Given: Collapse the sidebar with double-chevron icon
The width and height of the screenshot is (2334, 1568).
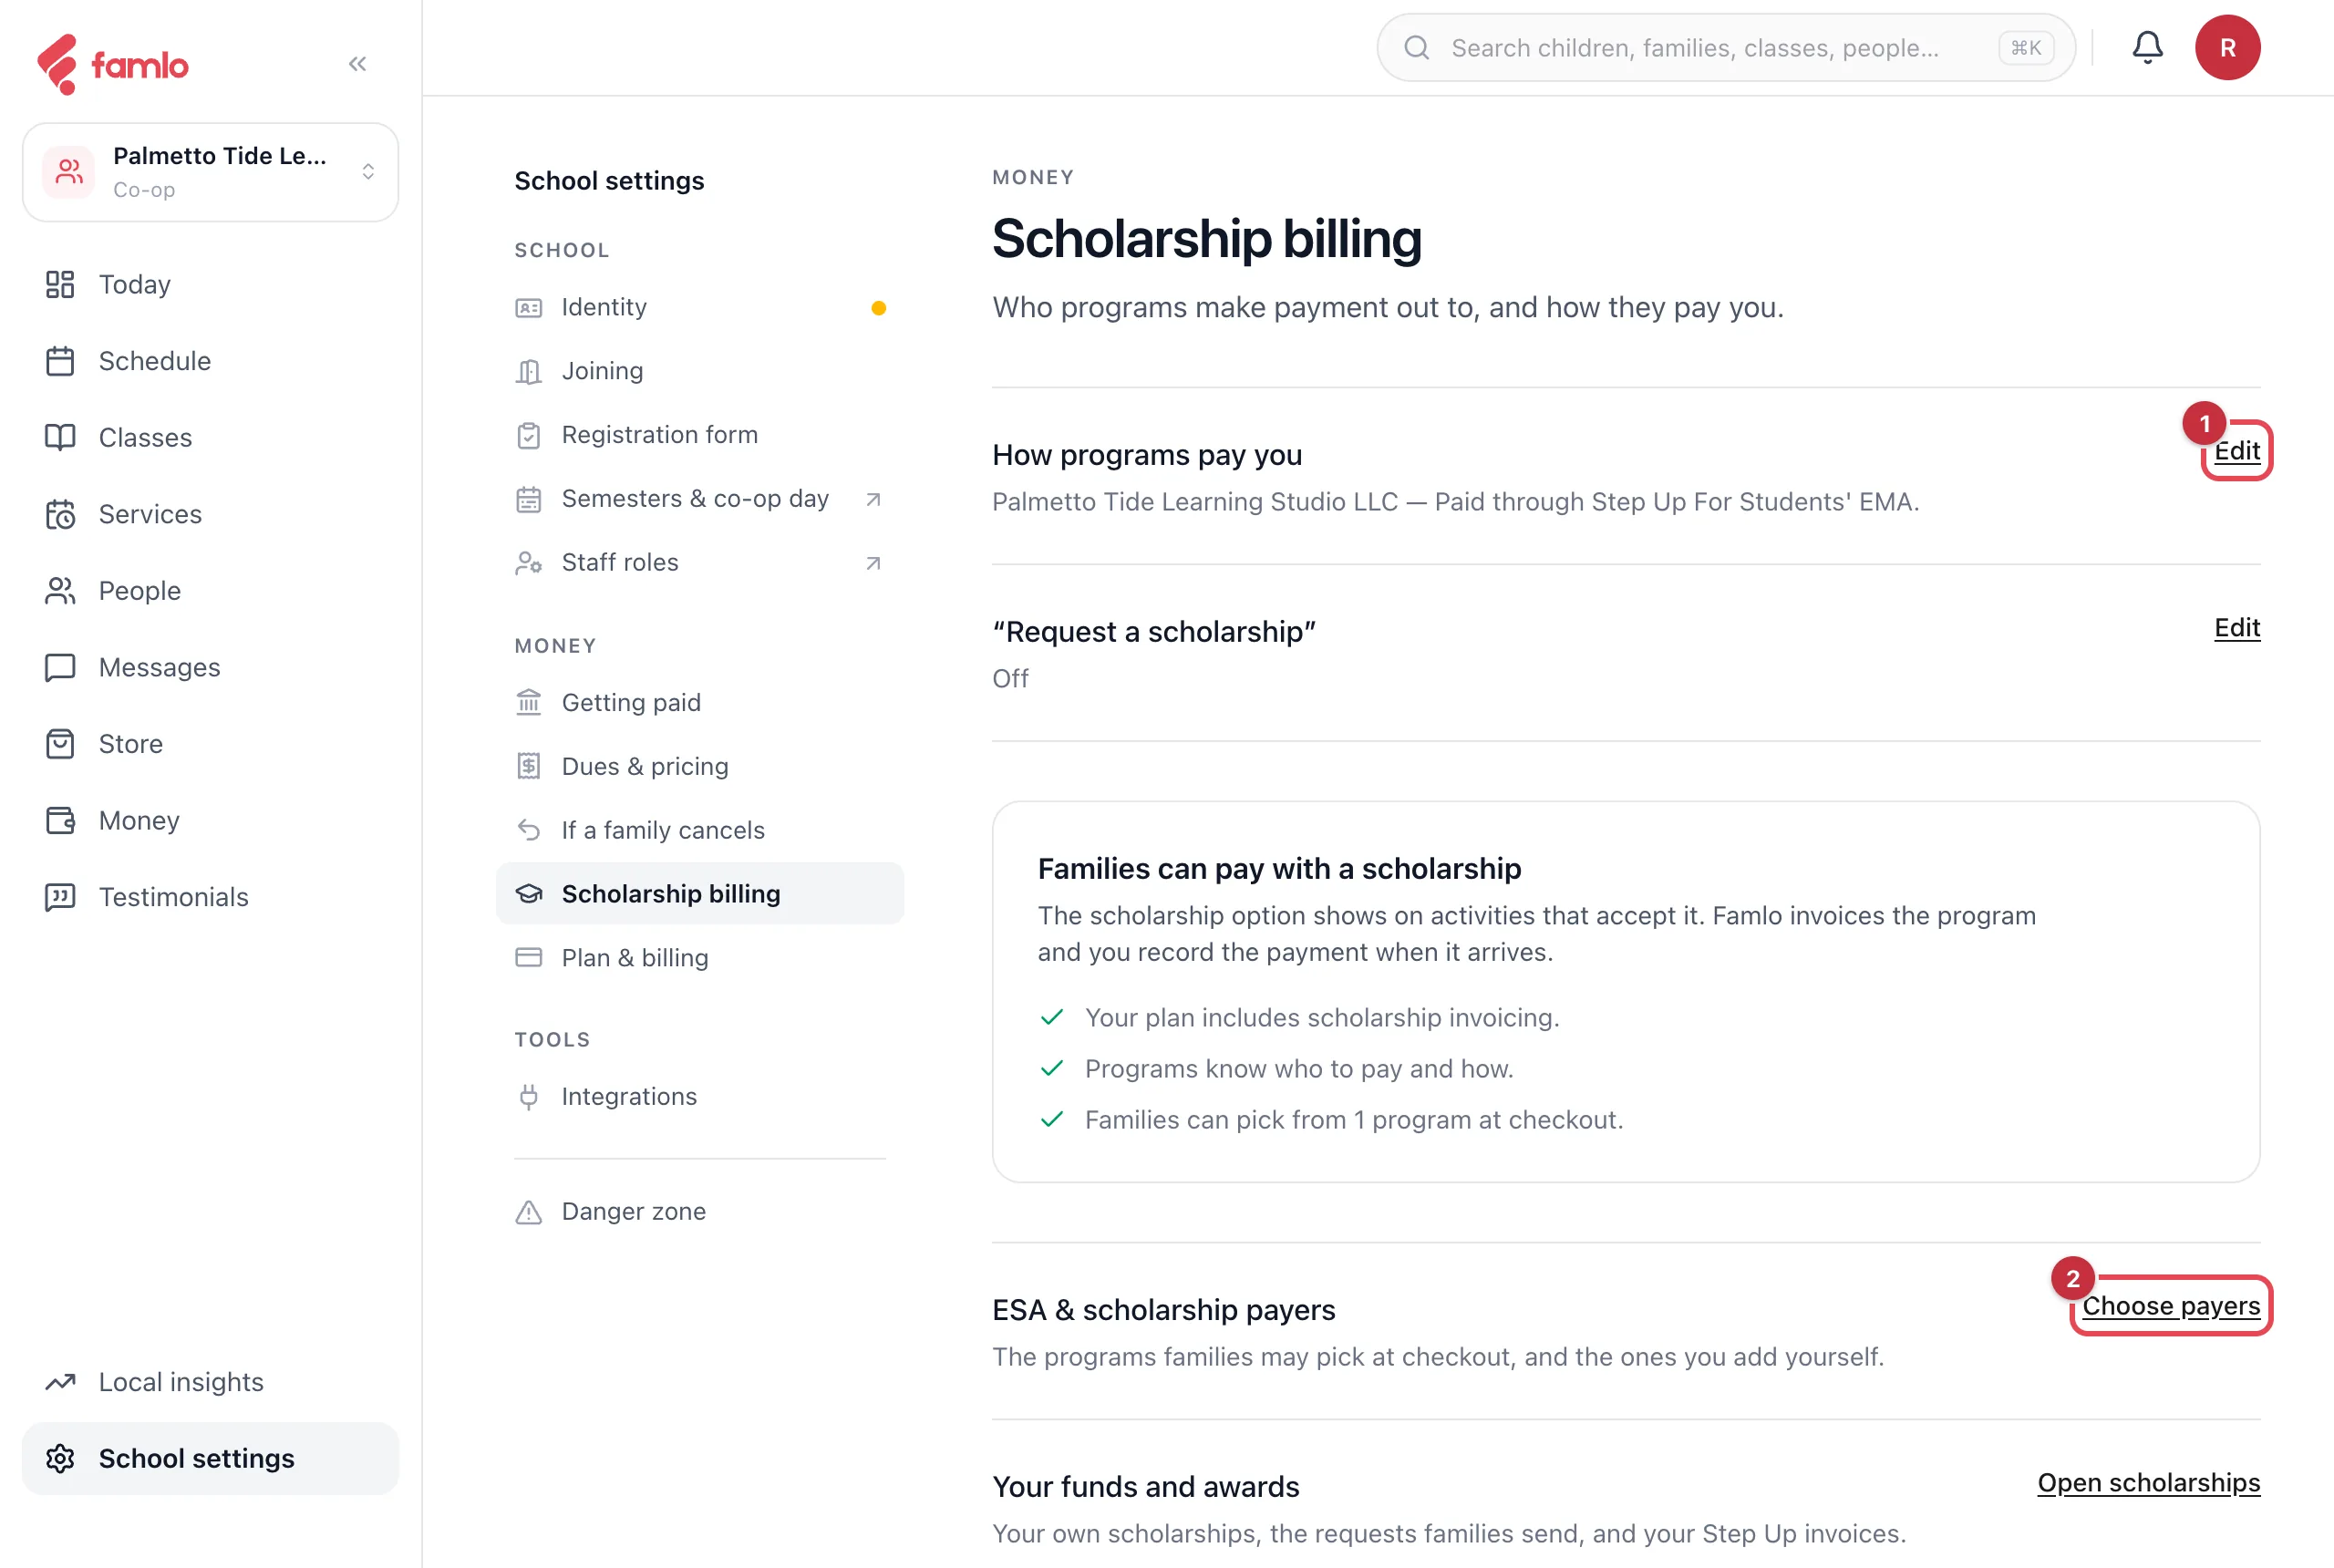Looking at the screenshot, I should tap(357, 64).
